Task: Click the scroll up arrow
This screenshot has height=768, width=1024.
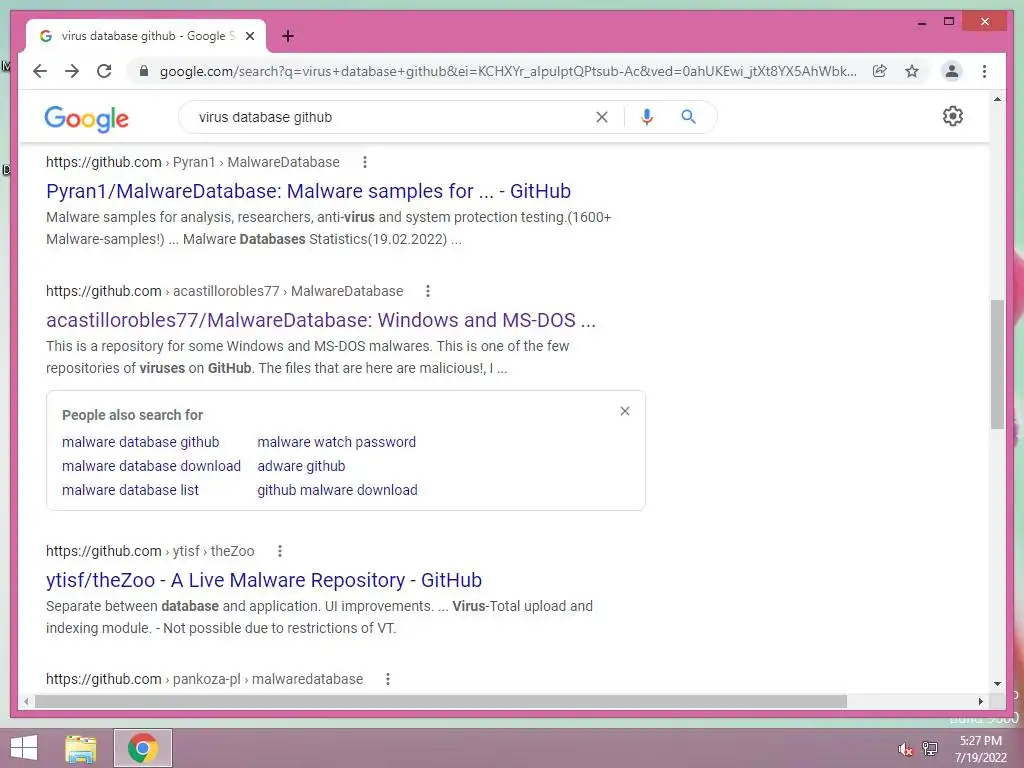Action: point(997,99)
